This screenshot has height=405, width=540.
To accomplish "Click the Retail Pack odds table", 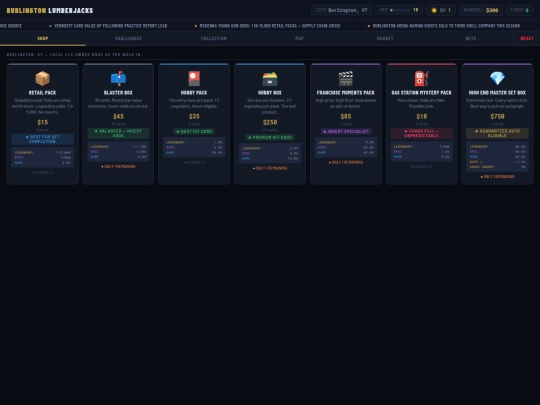I will 43,157.
